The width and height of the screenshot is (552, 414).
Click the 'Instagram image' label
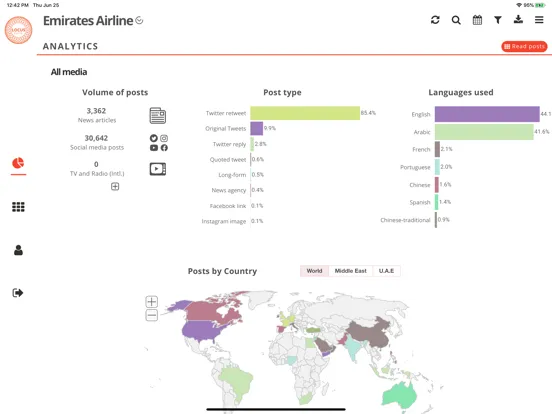tap(224, 221)
